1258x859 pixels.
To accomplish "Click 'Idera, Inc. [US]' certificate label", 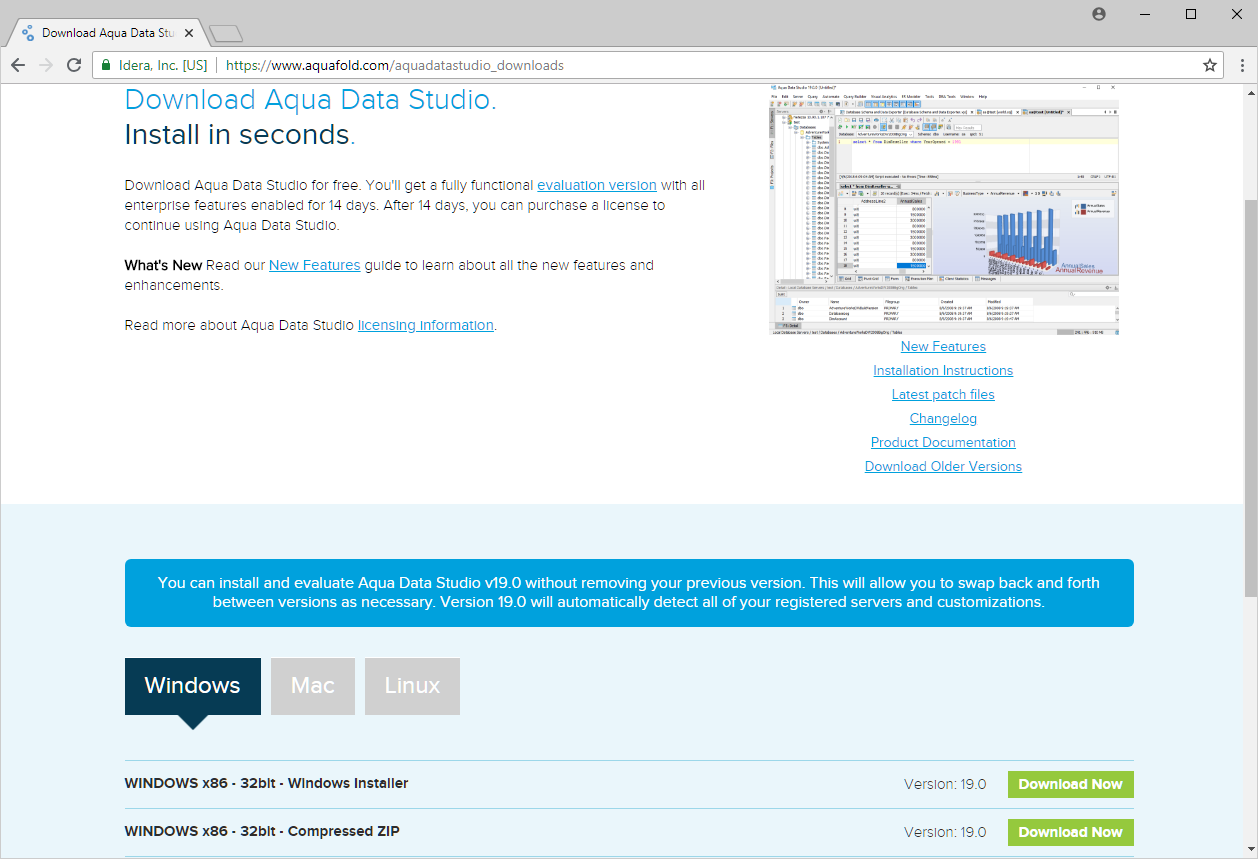I will (x=162, y=65).
